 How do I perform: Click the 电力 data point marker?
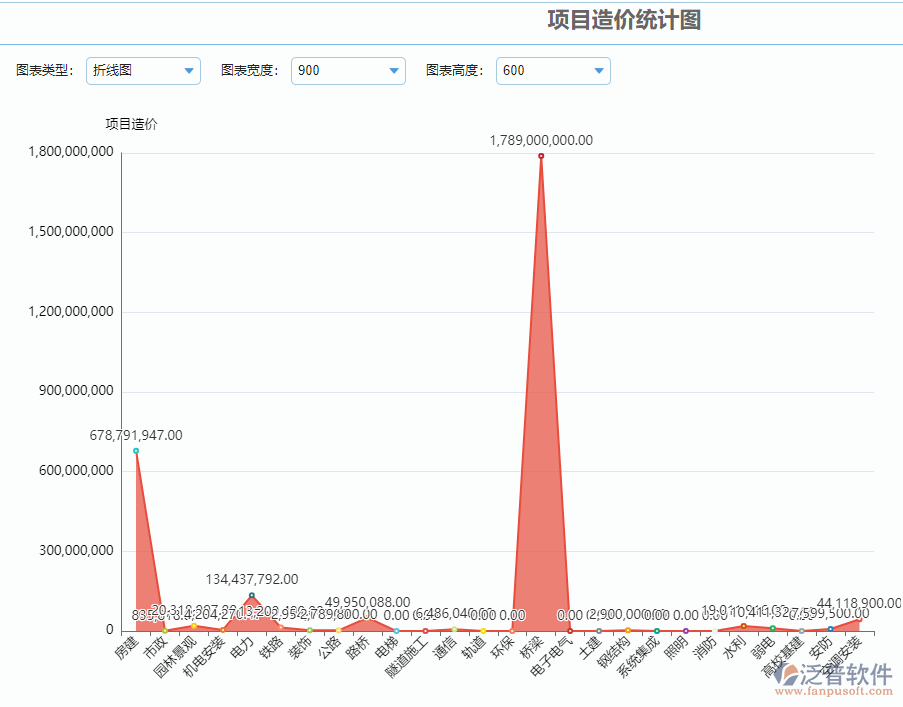[252, 595]
